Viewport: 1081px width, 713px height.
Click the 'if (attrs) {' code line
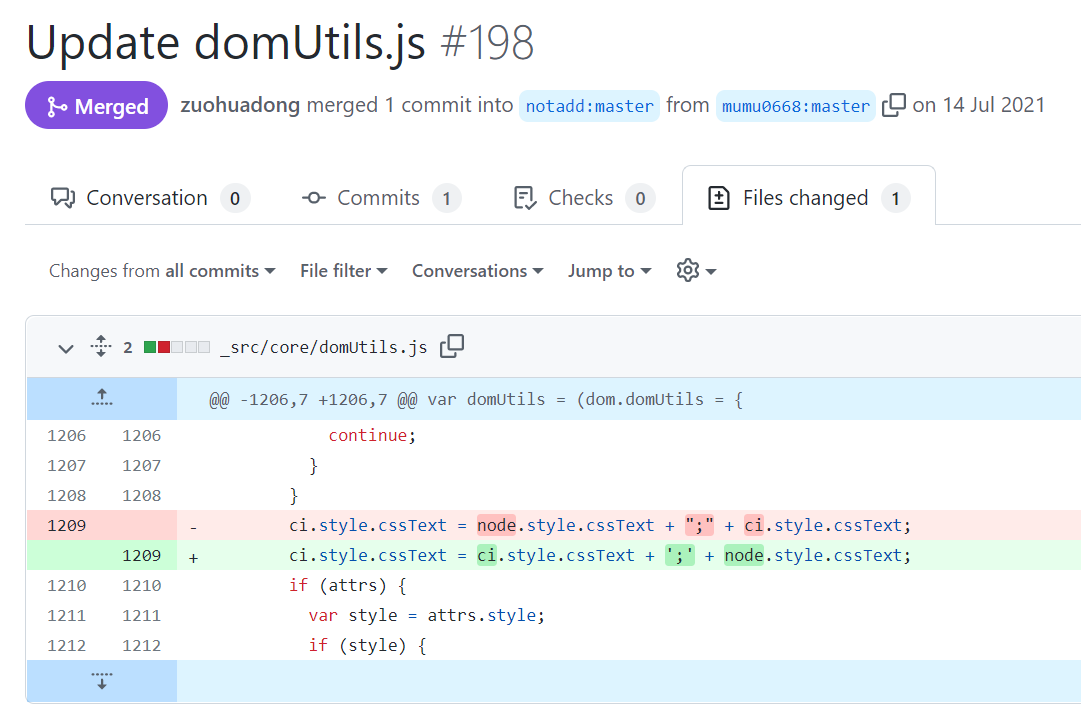[x=347, y=585]
